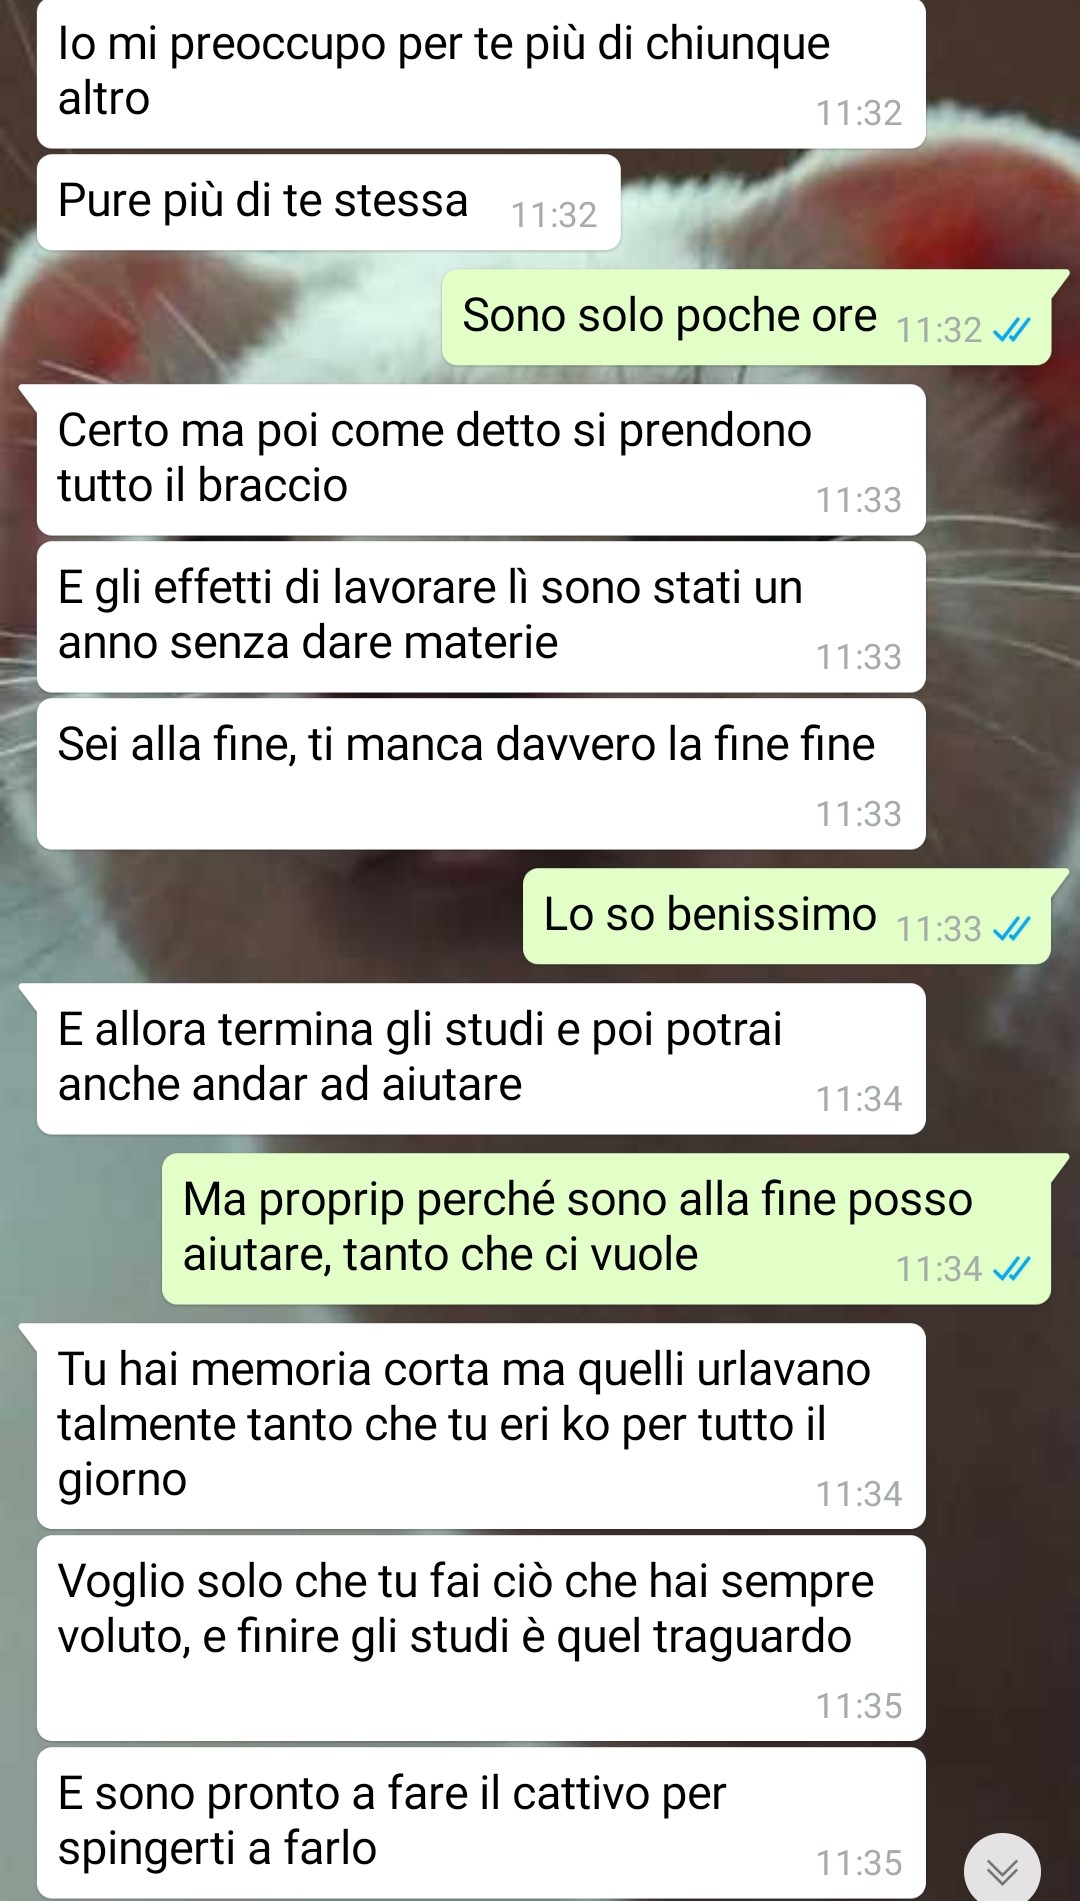
Task: Tap message 'Certo ma poi come detto'
Action: [481, 460]
